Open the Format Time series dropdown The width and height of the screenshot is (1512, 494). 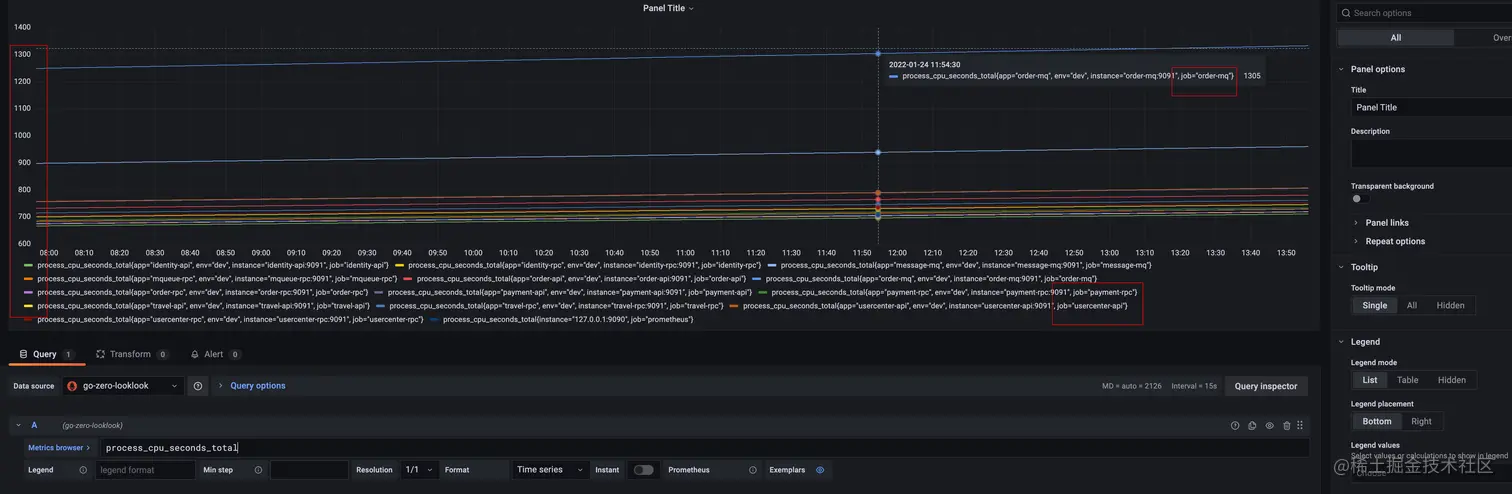tap(549, 470)
